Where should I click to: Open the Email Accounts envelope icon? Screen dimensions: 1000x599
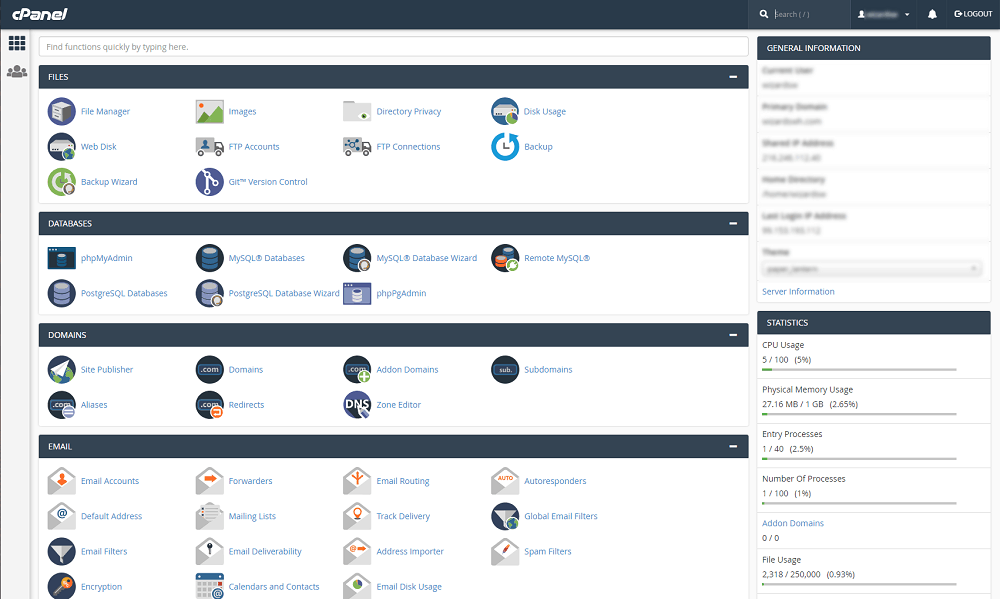62,482
